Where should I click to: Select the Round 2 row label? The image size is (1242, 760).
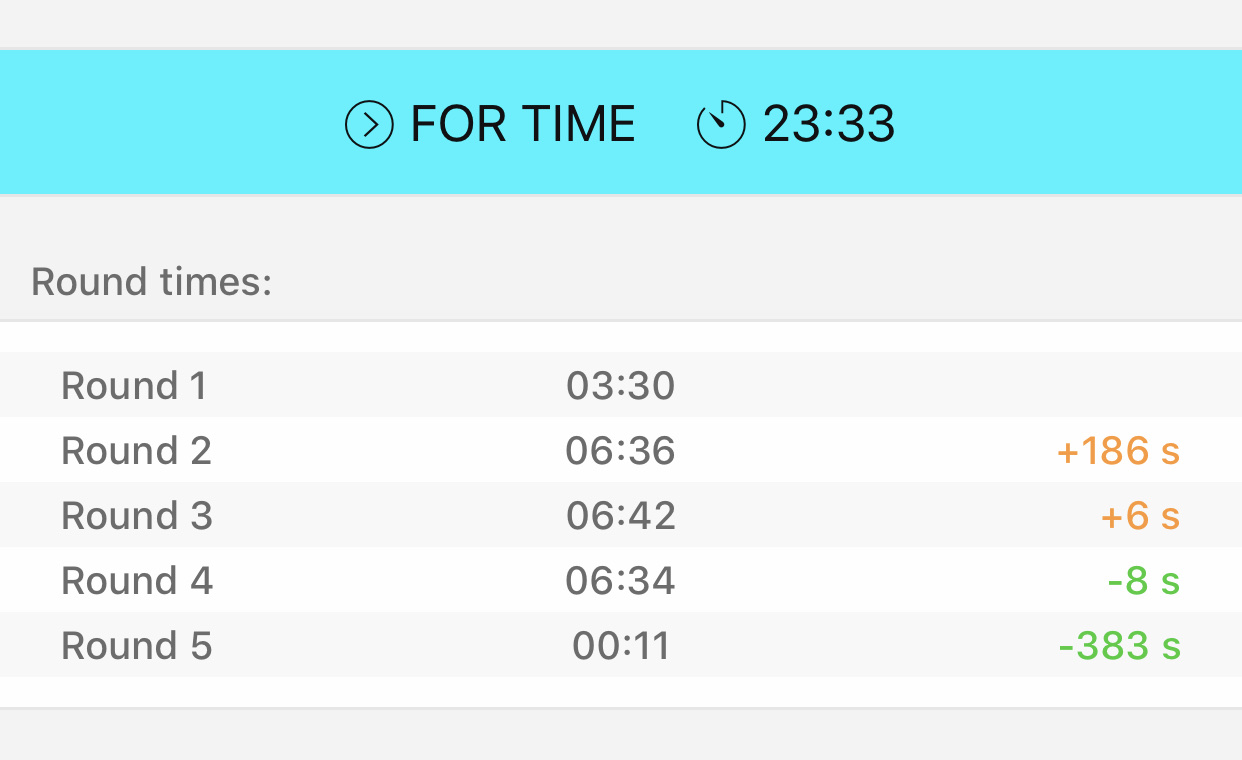point(136,451)
